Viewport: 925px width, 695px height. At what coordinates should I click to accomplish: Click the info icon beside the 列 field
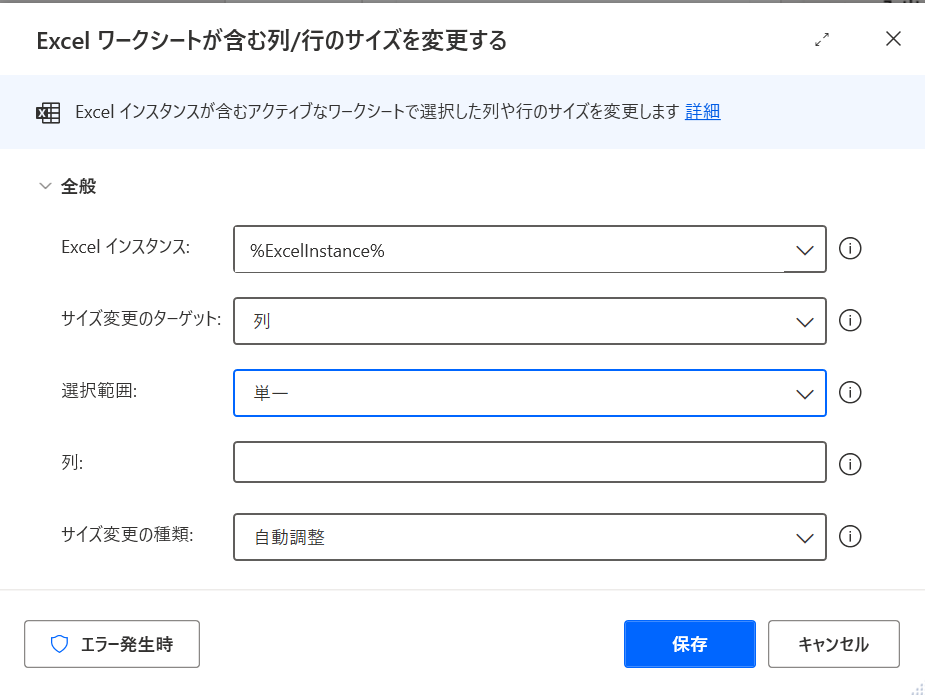pyautogui.click(x=850, y=464)
